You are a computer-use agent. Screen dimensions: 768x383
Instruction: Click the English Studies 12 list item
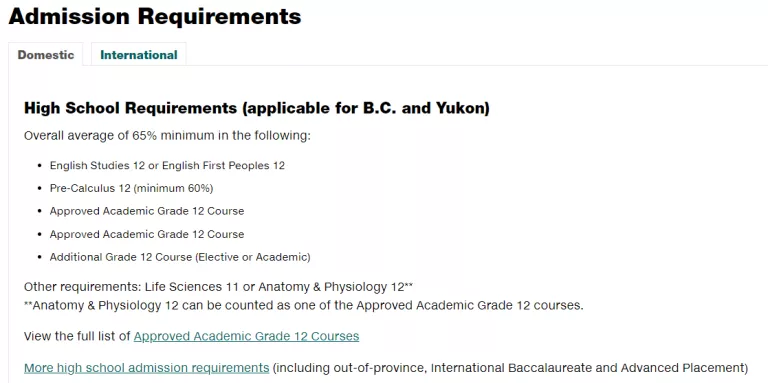(167, 166)
